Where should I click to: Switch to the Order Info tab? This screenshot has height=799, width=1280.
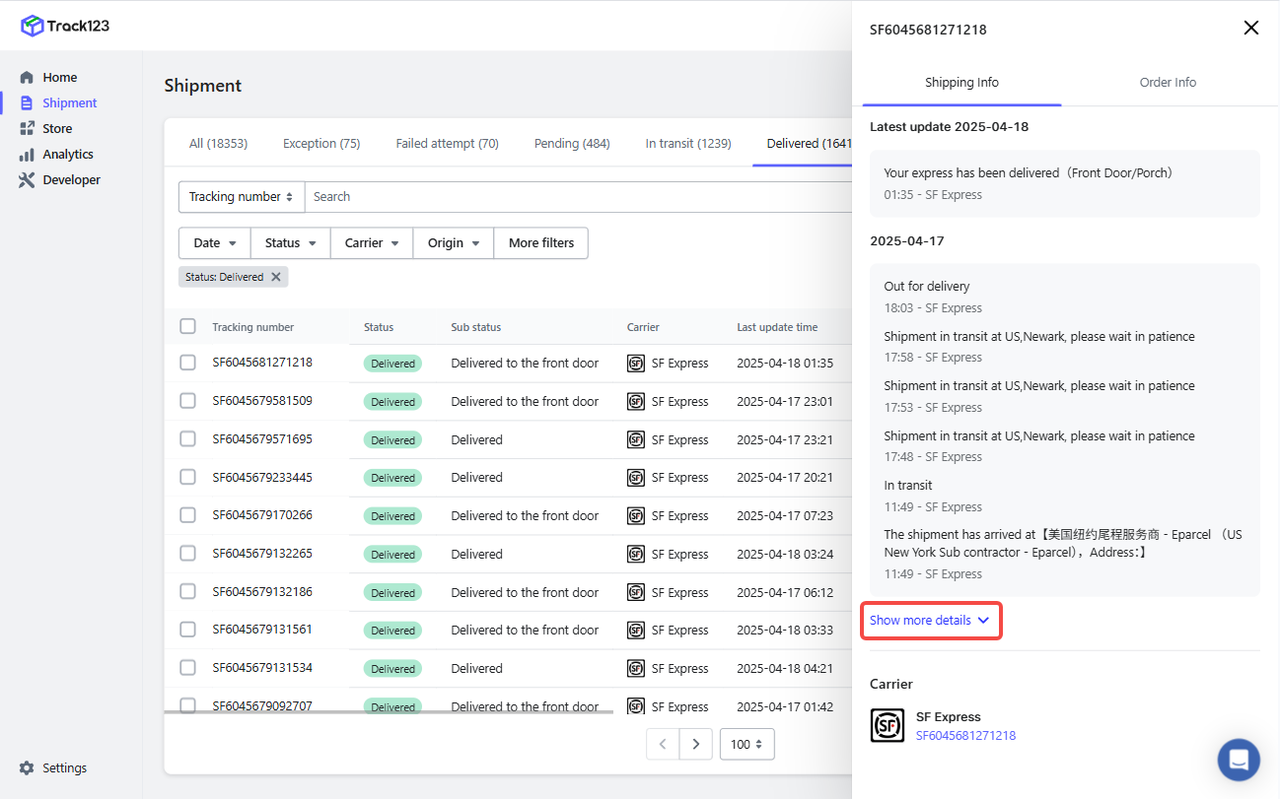pos(1167,83)
